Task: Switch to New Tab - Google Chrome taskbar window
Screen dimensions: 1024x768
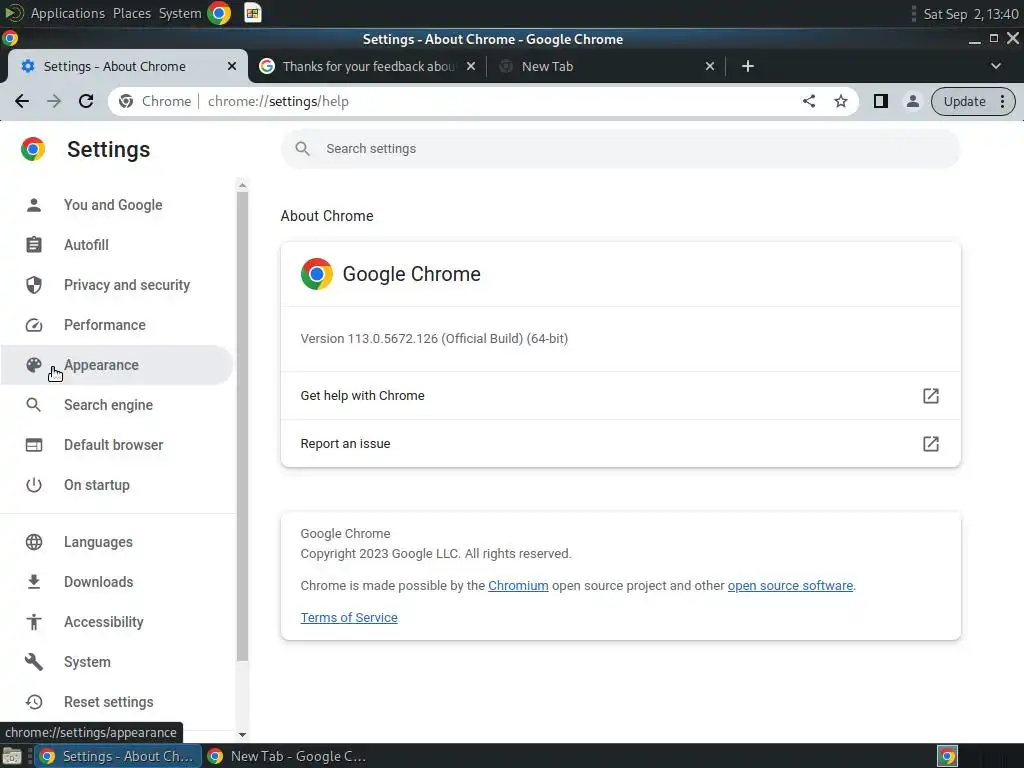Action: tap(286, 756)
